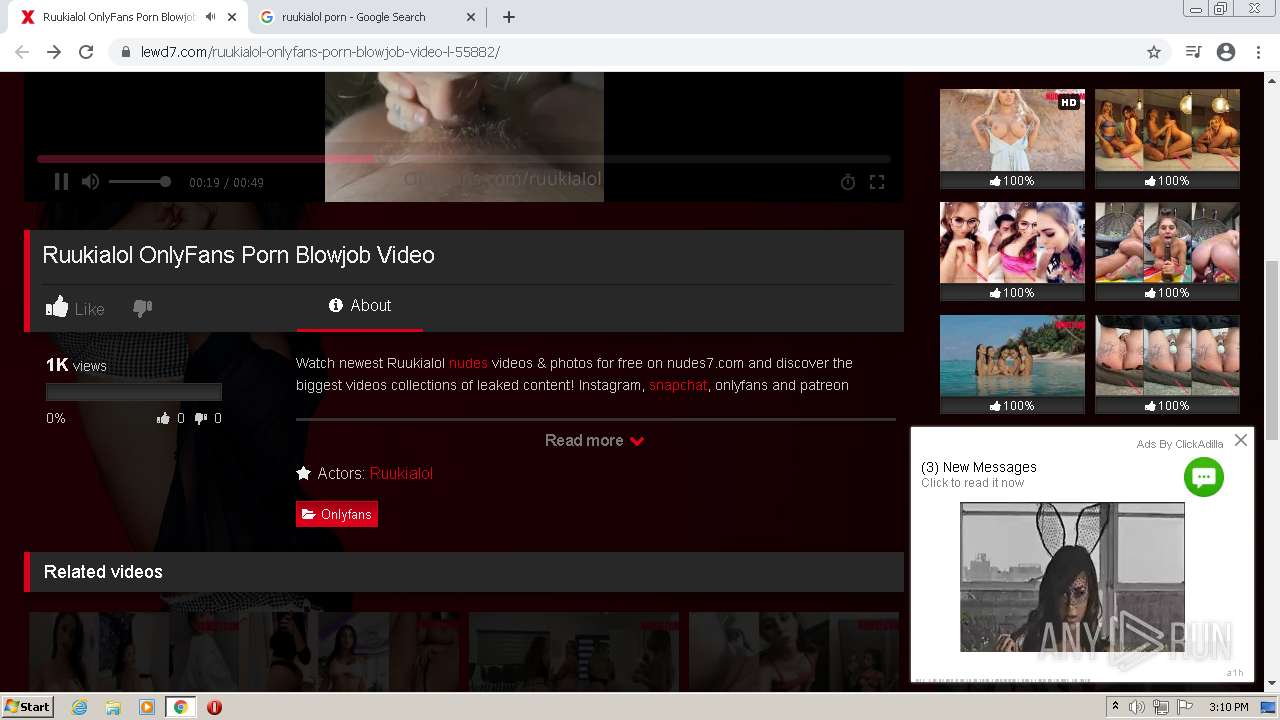1280x720 pixels.
Task: Open system tray volume icon
Action: pos(1137,707)
